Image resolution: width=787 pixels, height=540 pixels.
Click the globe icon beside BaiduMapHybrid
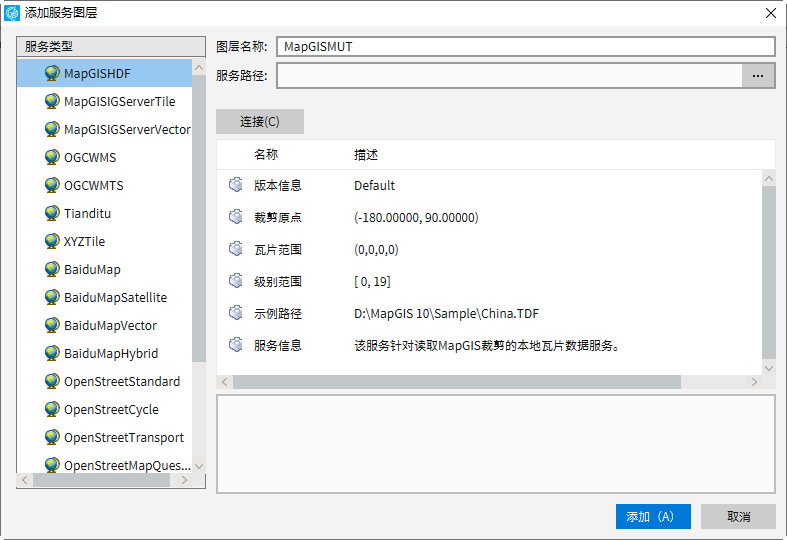52,354
